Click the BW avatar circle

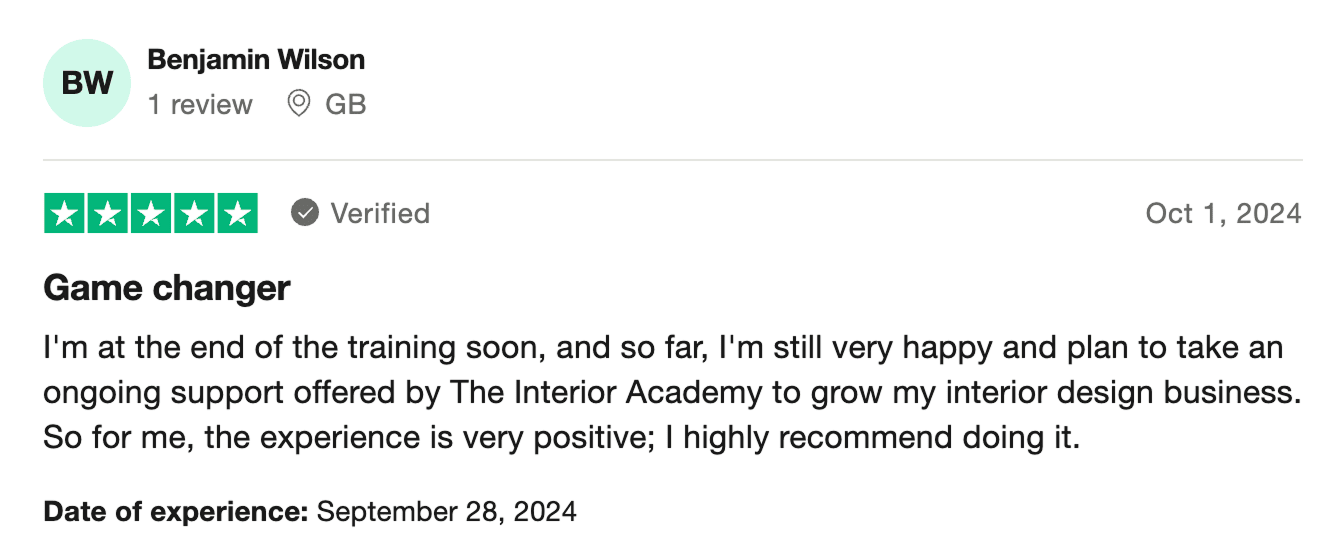pos(87,83)
